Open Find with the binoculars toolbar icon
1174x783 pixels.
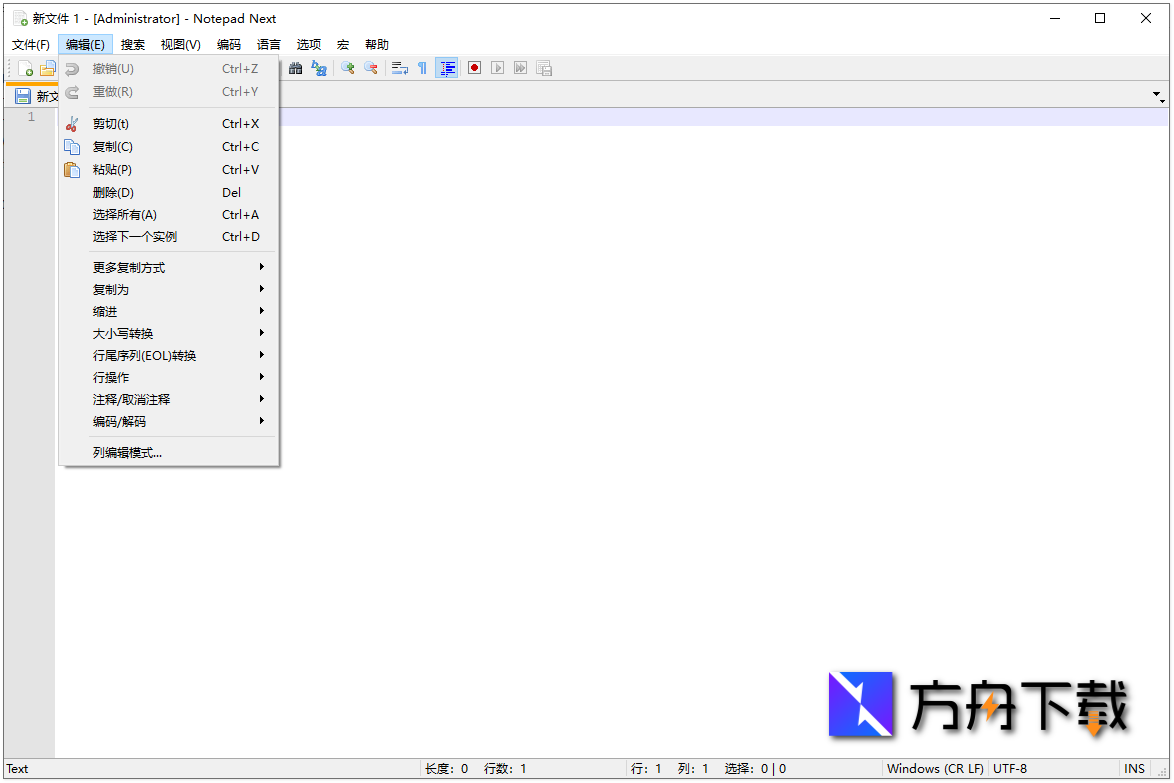296,68
